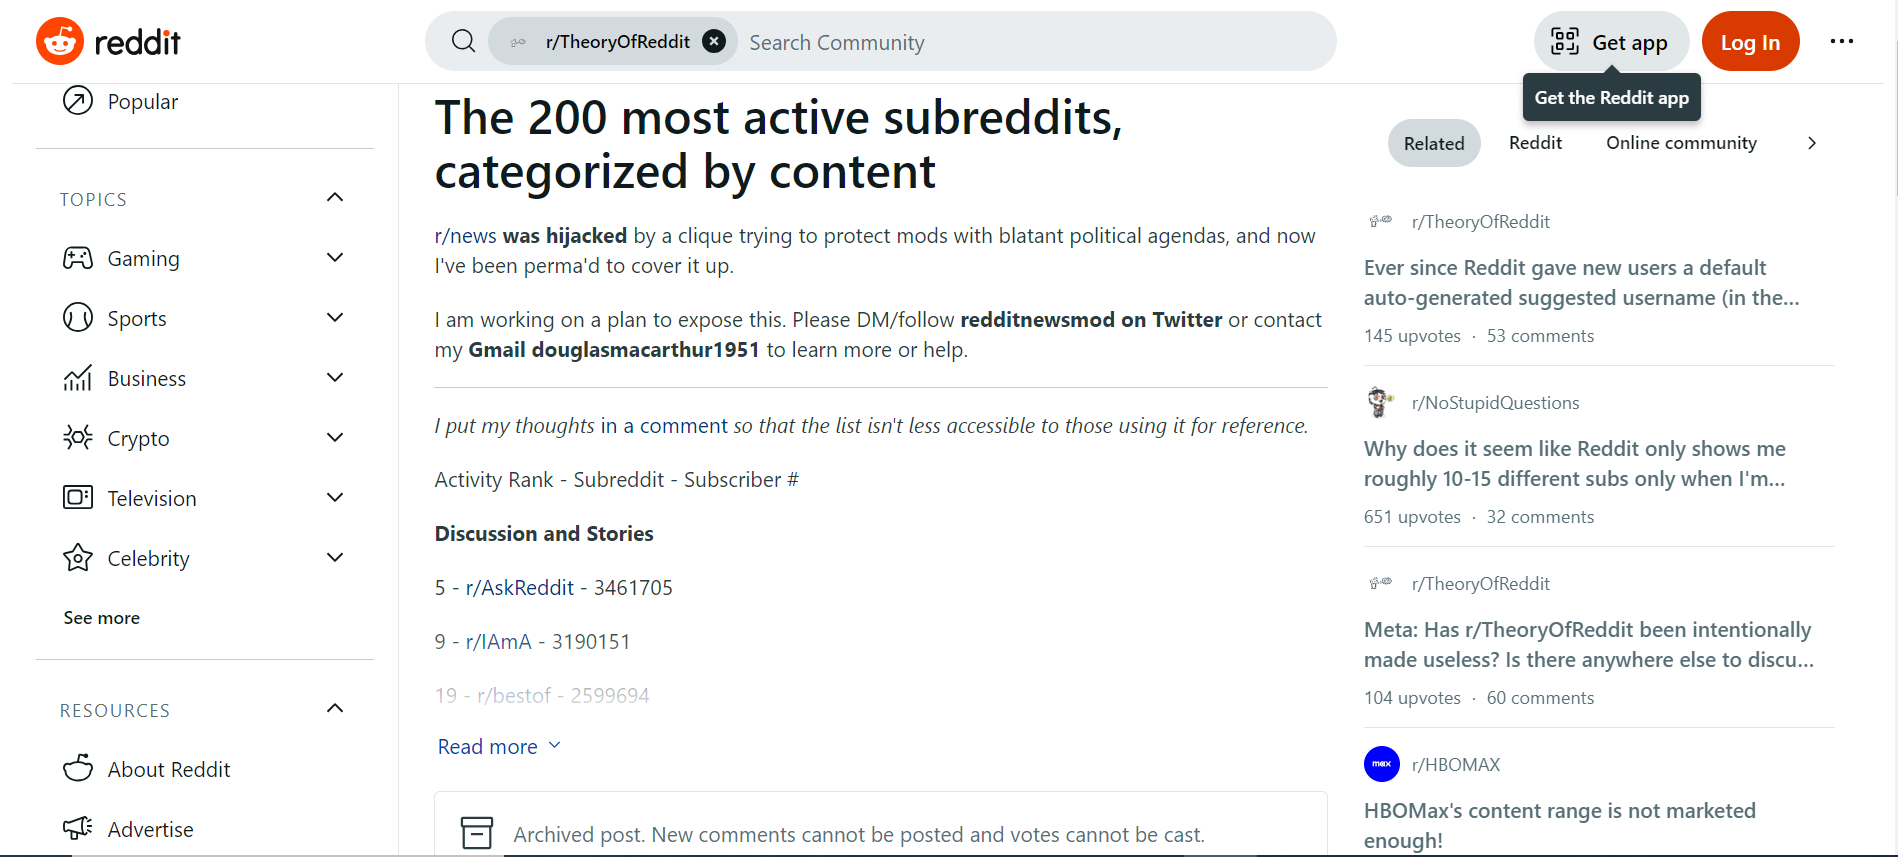Switch to the Reddit tab
The height and width of the screenshot is (857, 1898).
pos(1535,142)
